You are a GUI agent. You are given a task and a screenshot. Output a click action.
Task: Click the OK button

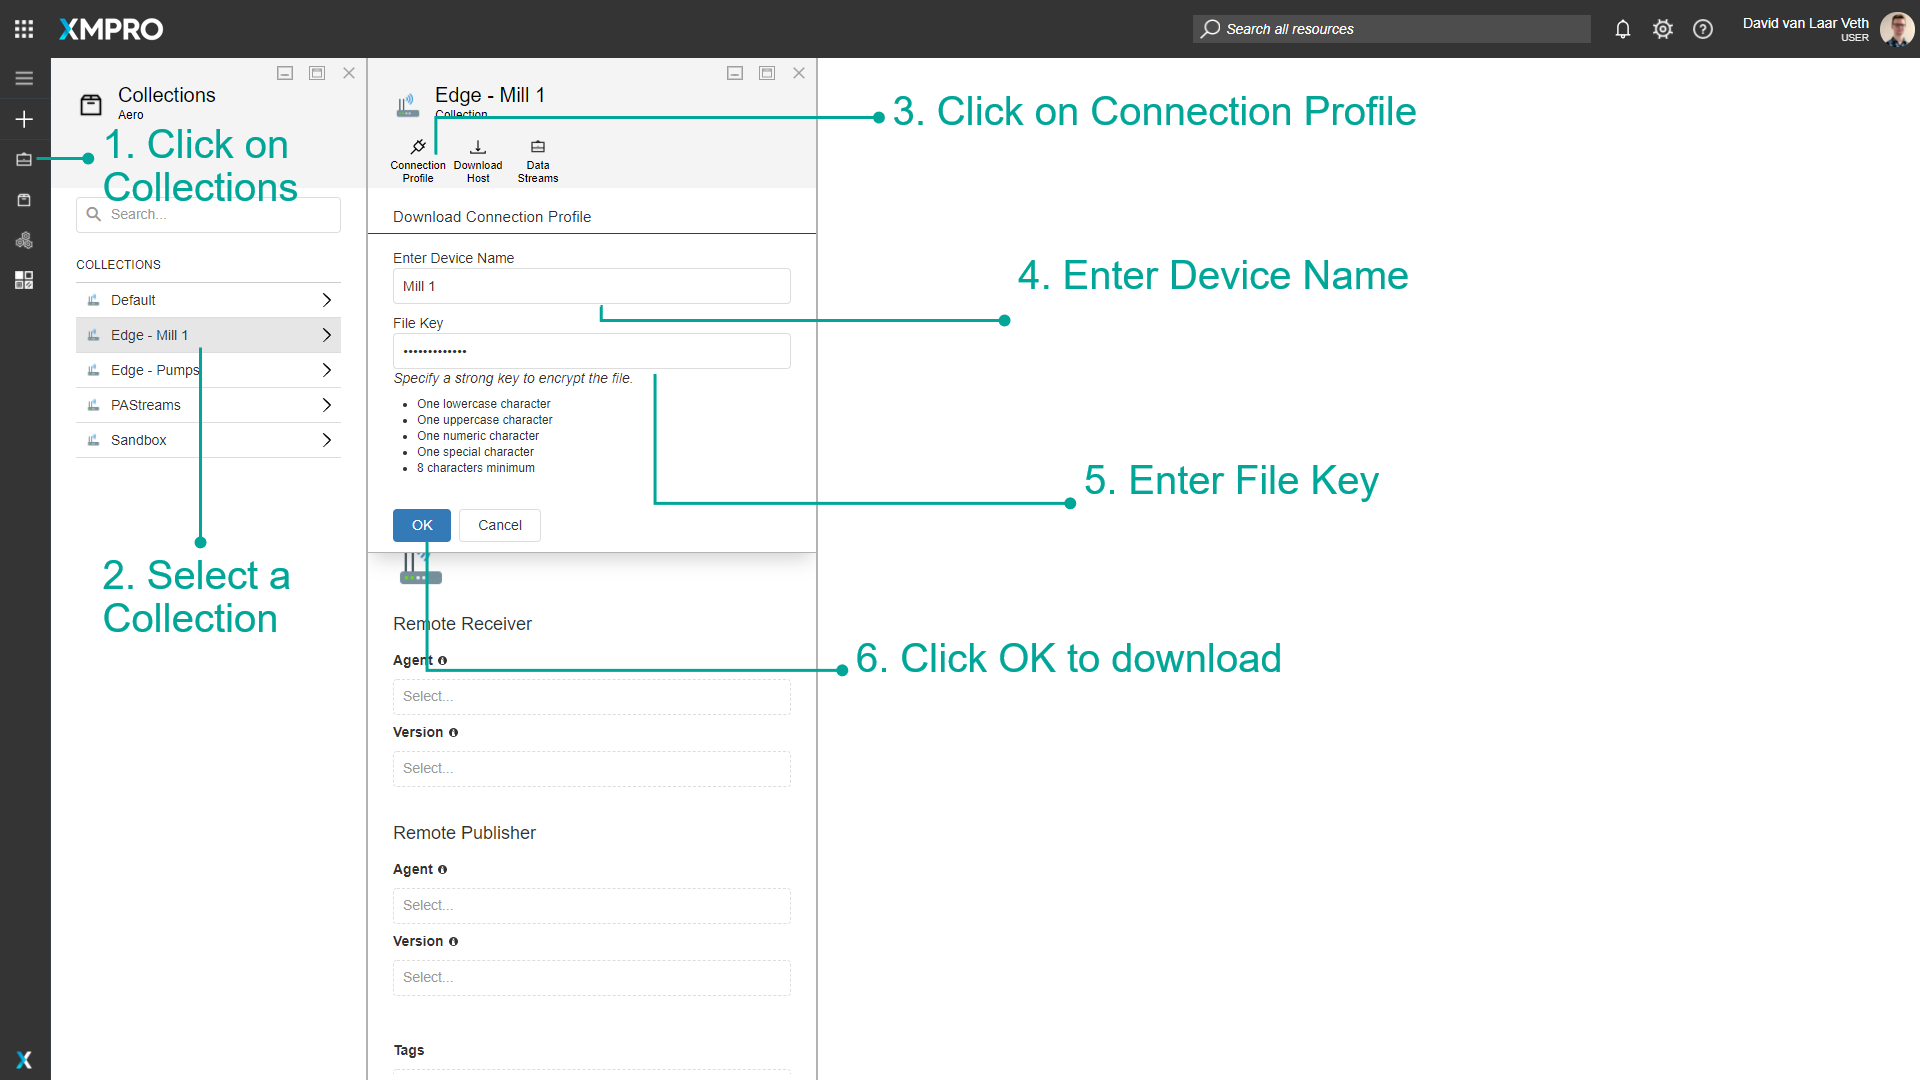[x=422, y=525]
